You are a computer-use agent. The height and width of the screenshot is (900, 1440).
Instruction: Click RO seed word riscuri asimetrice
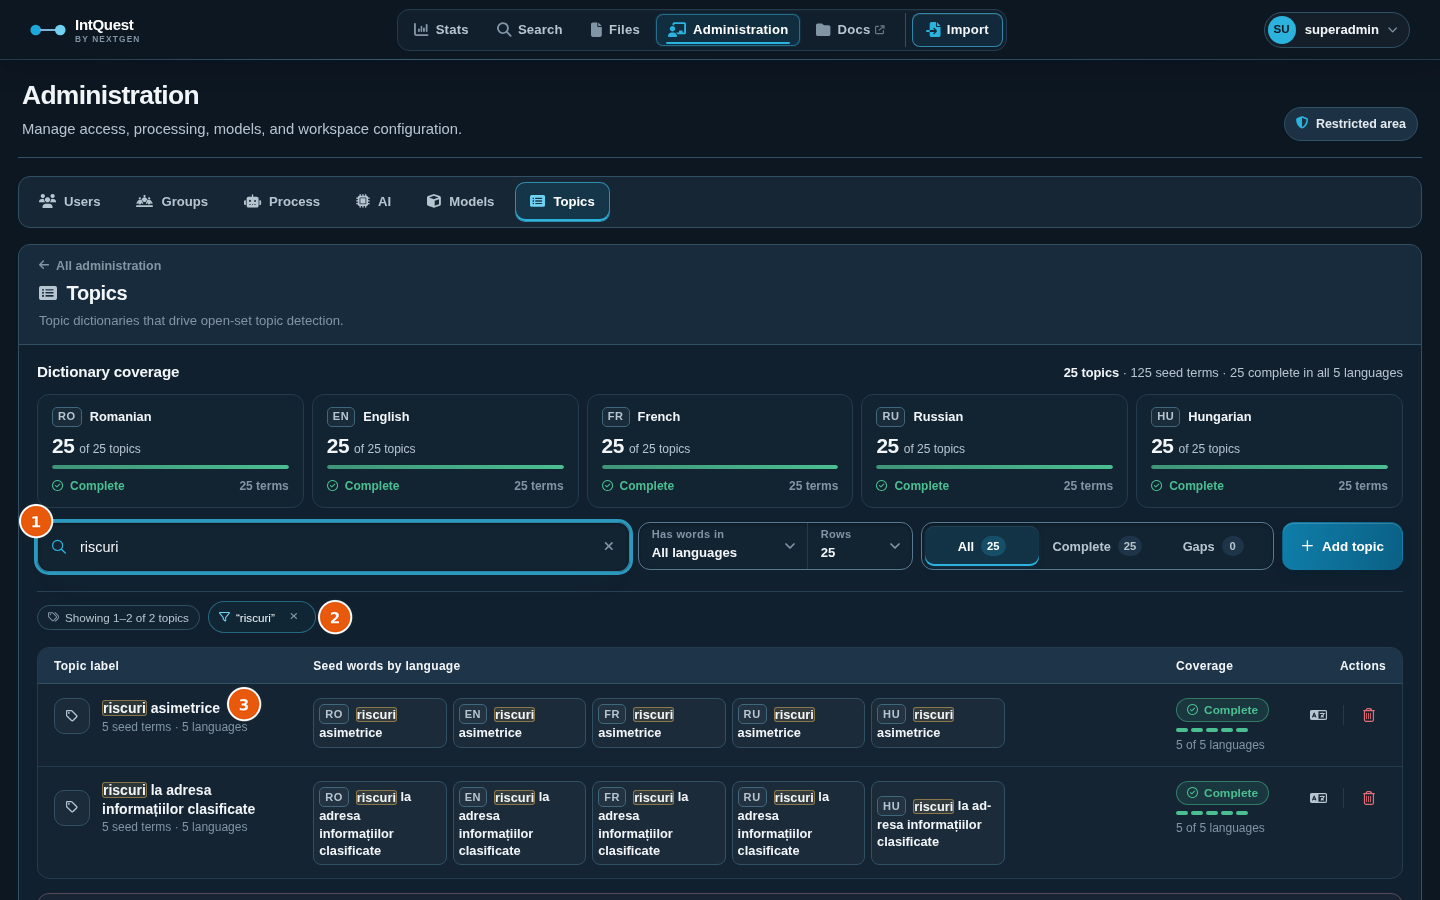[380, 723]
